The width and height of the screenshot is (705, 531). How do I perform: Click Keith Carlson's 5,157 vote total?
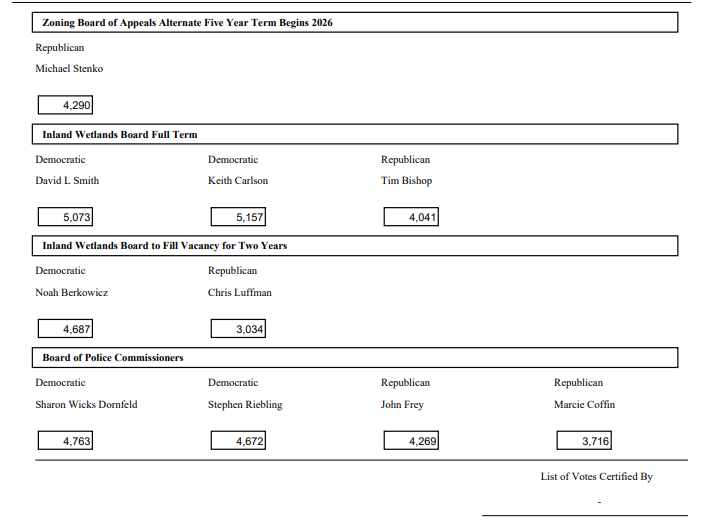point(238,217)
